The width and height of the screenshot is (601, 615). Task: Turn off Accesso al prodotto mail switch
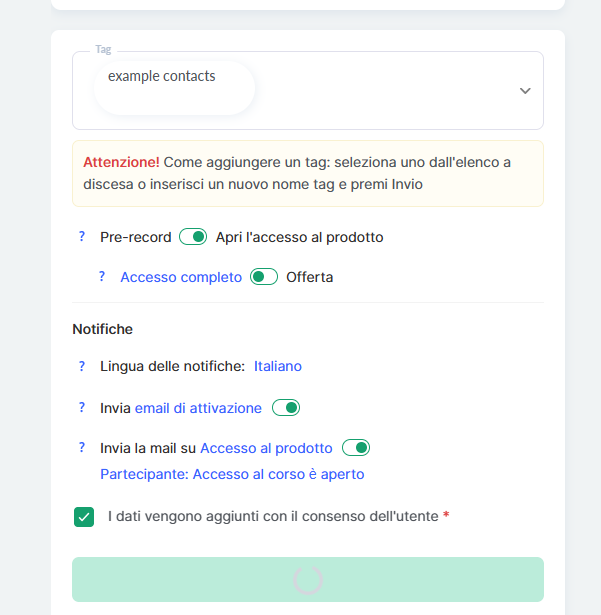[x=356, y=447]
